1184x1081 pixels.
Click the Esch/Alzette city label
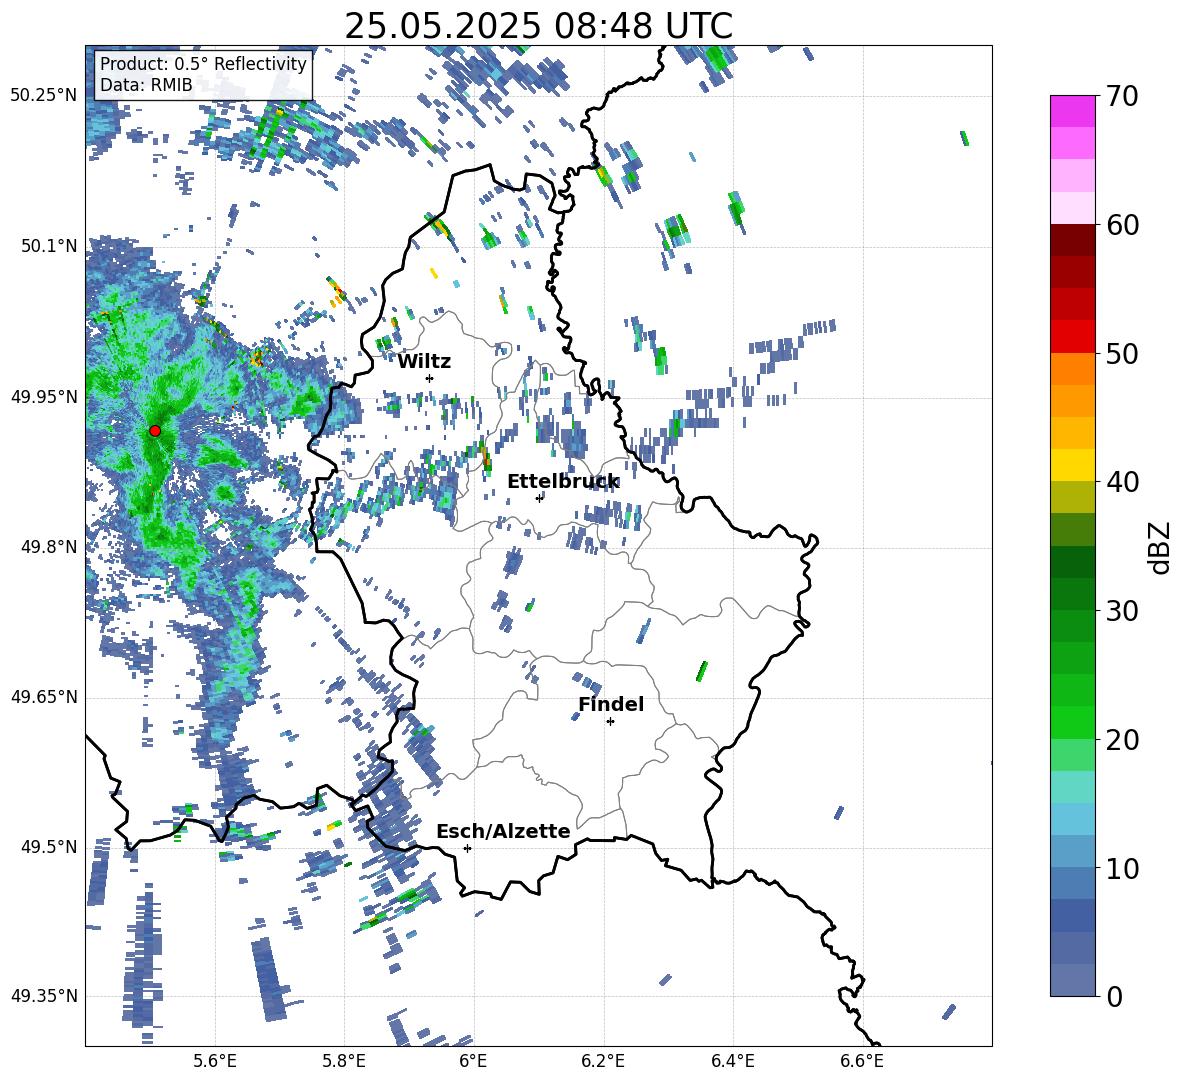[x=503, y=832]
